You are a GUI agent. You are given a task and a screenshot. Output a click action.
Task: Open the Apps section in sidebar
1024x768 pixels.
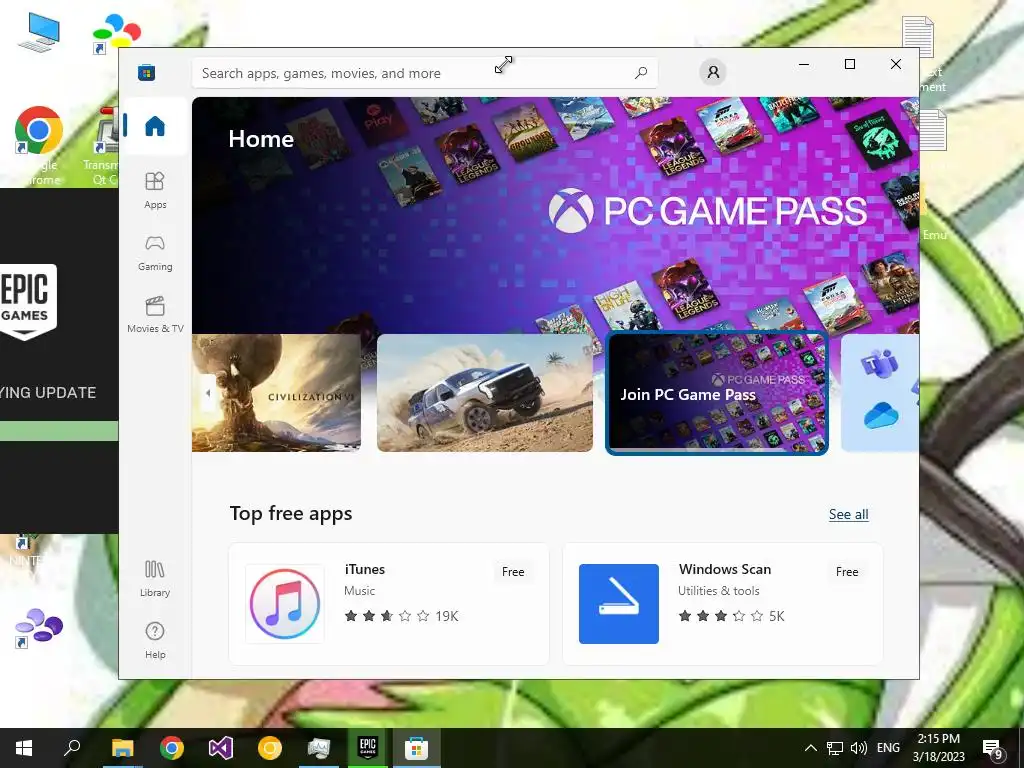point(155,190)
